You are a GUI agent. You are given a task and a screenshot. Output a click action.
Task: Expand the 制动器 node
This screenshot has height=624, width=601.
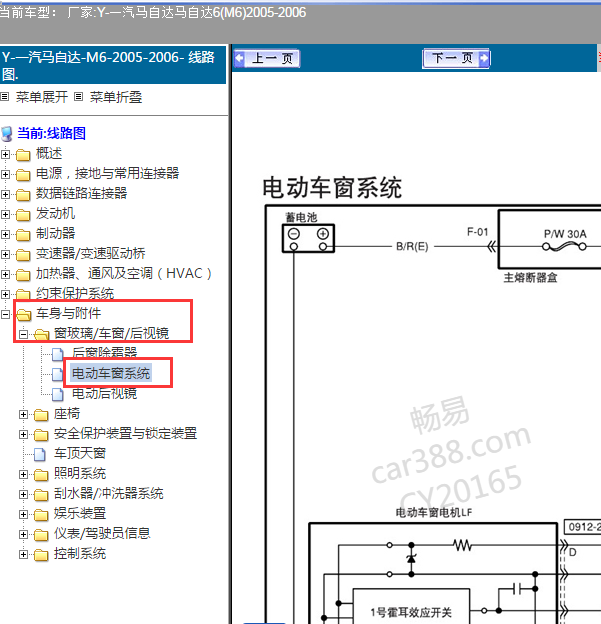[5, 234]
